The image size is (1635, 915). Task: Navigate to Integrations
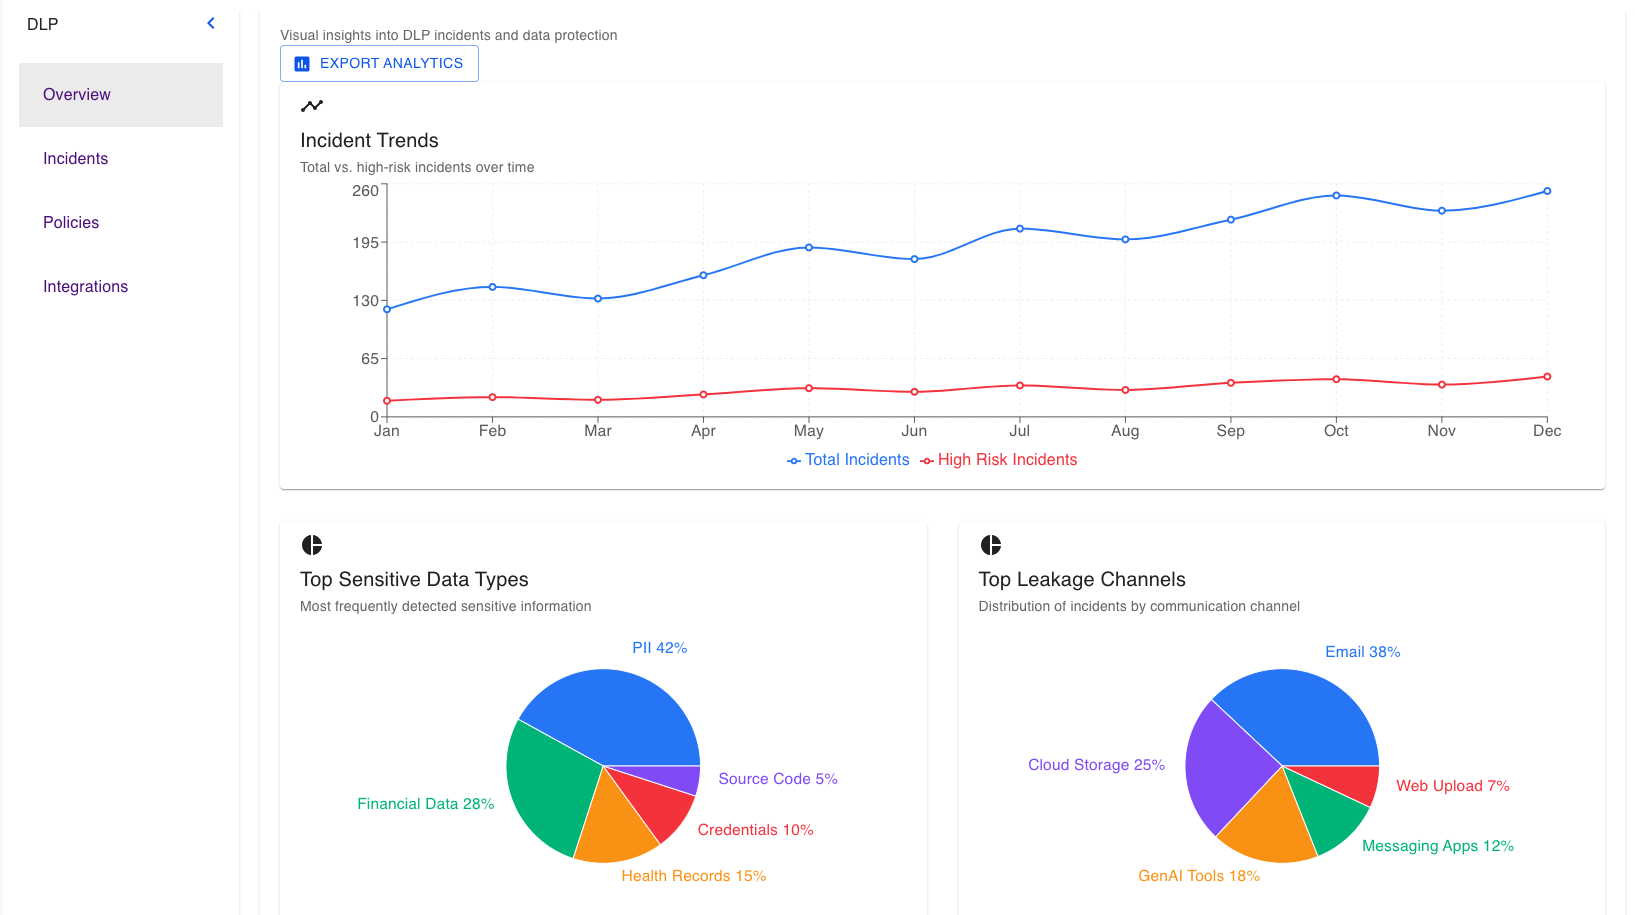[x=85, y=287]
